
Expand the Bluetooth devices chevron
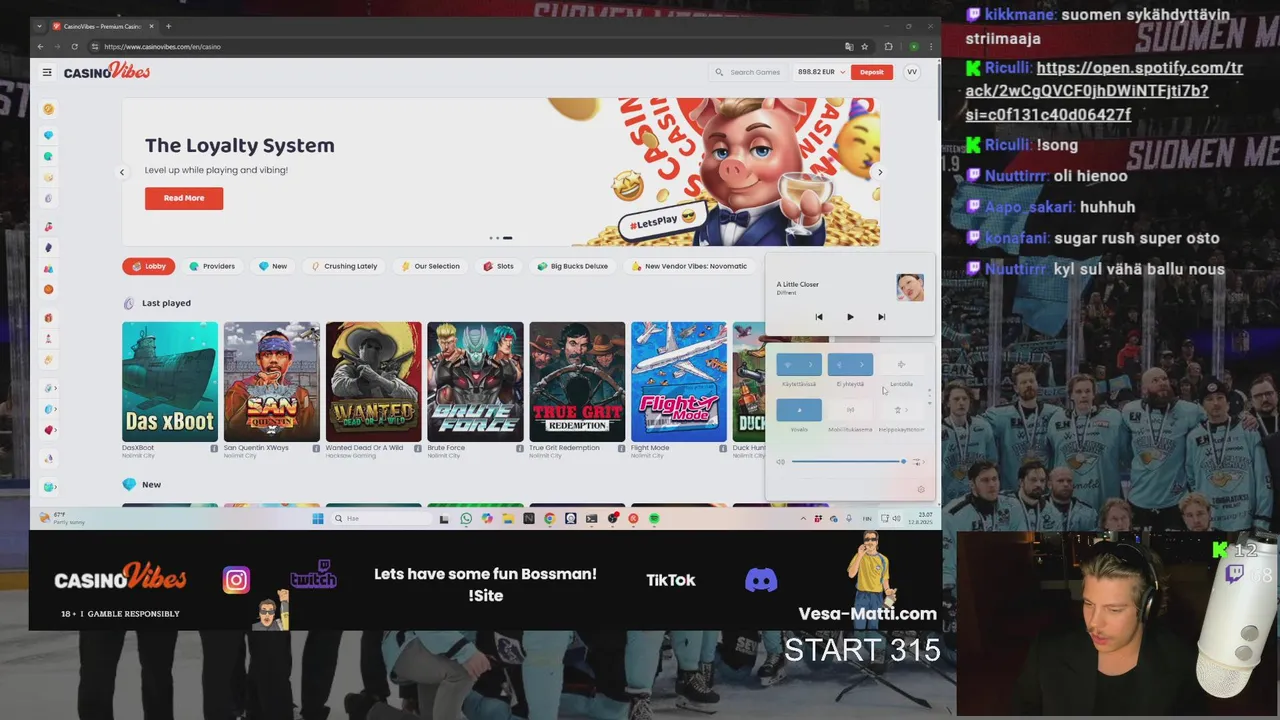tap(862, 365)
